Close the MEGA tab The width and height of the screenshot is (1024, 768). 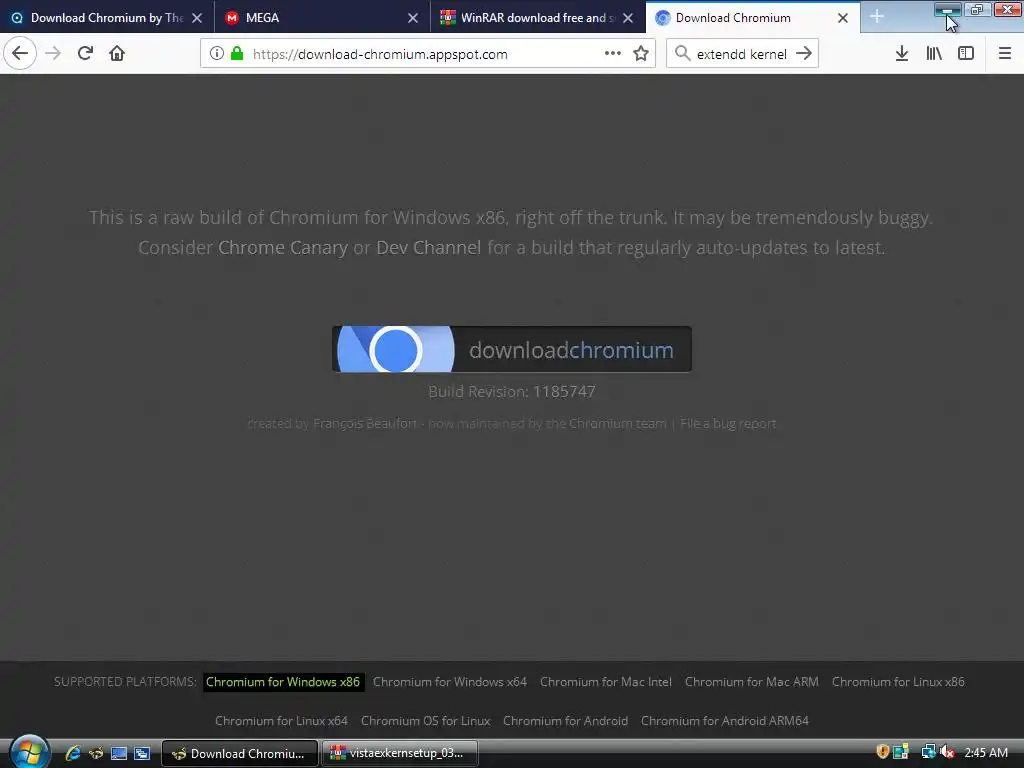coord(413,18)
